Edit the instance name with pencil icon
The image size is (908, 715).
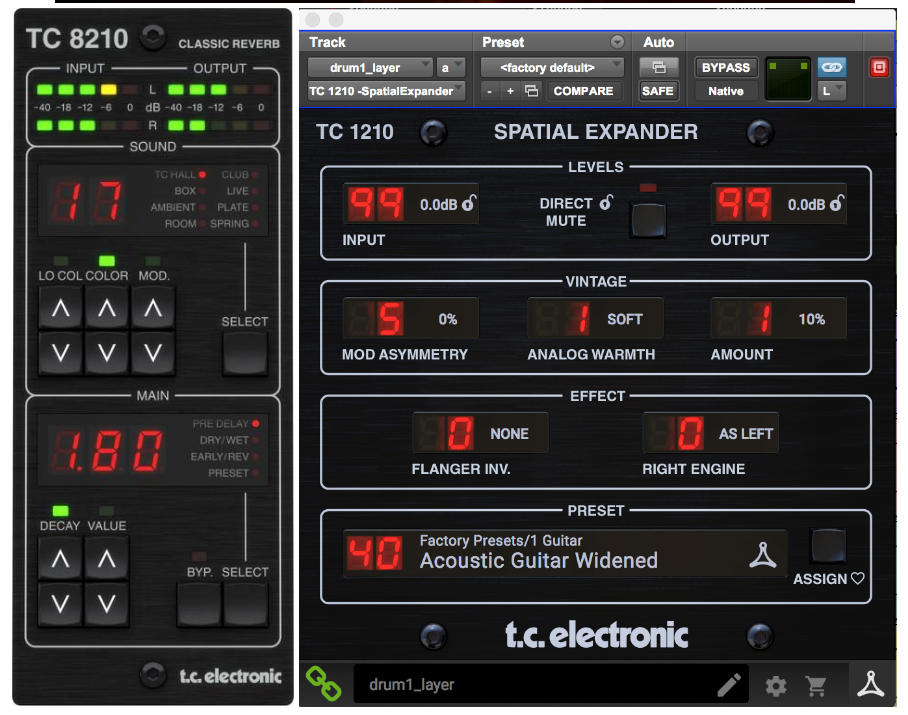pos(729,685)
